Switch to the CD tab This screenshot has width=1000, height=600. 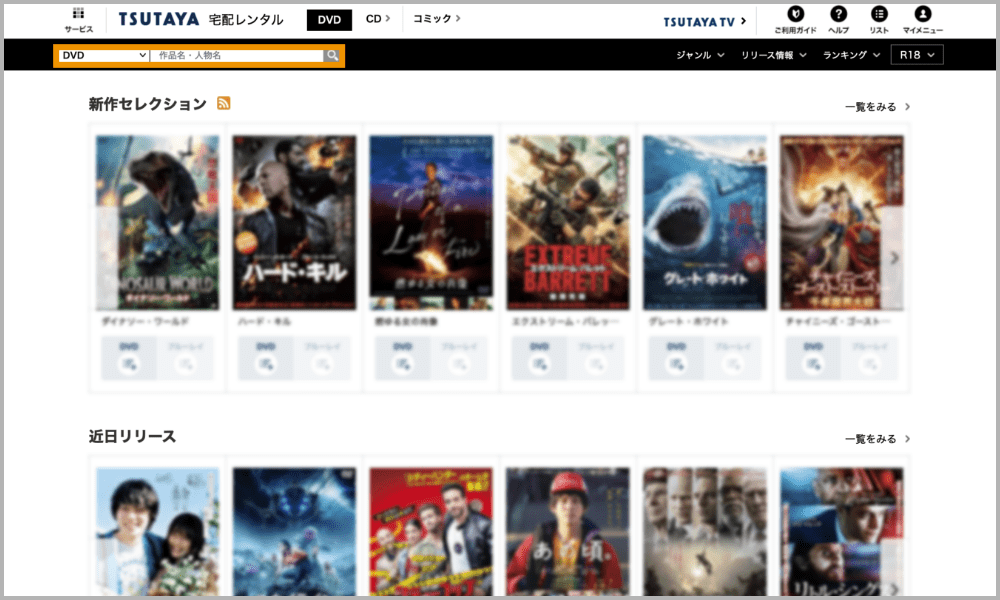coord(377,19)
